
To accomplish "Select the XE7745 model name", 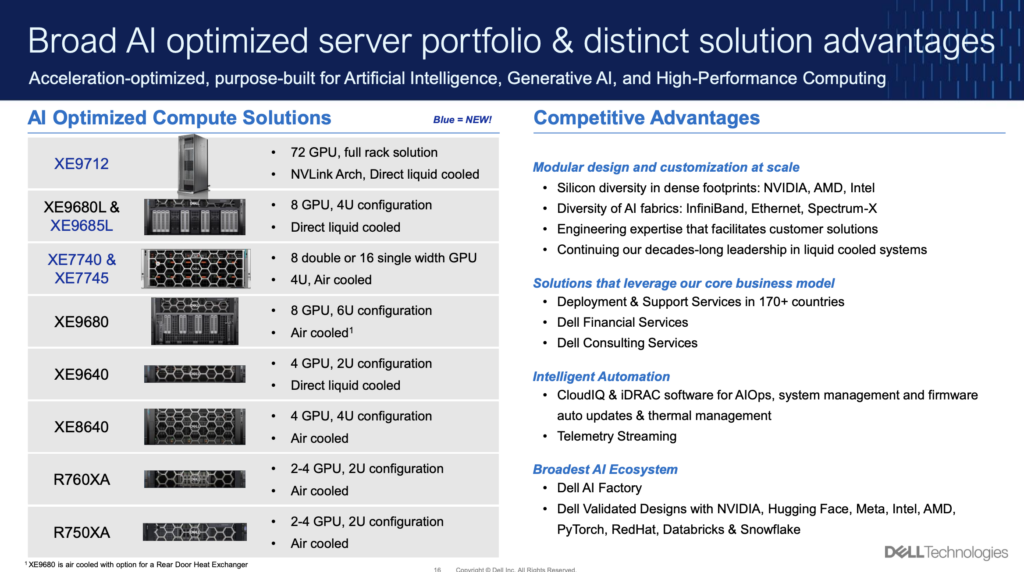I will click(82, 278).
